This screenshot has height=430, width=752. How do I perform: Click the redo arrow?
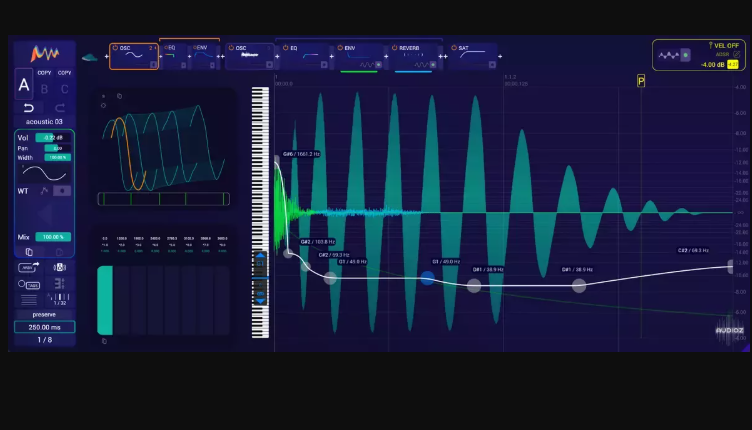pyautogui.click(x=60, y=107)
